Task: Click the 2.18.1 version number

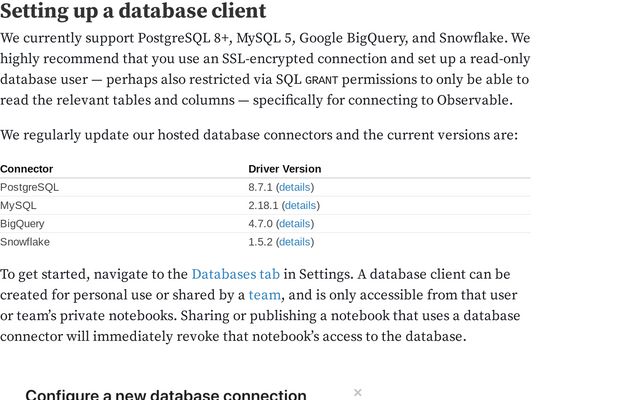Action: (263, 205)
